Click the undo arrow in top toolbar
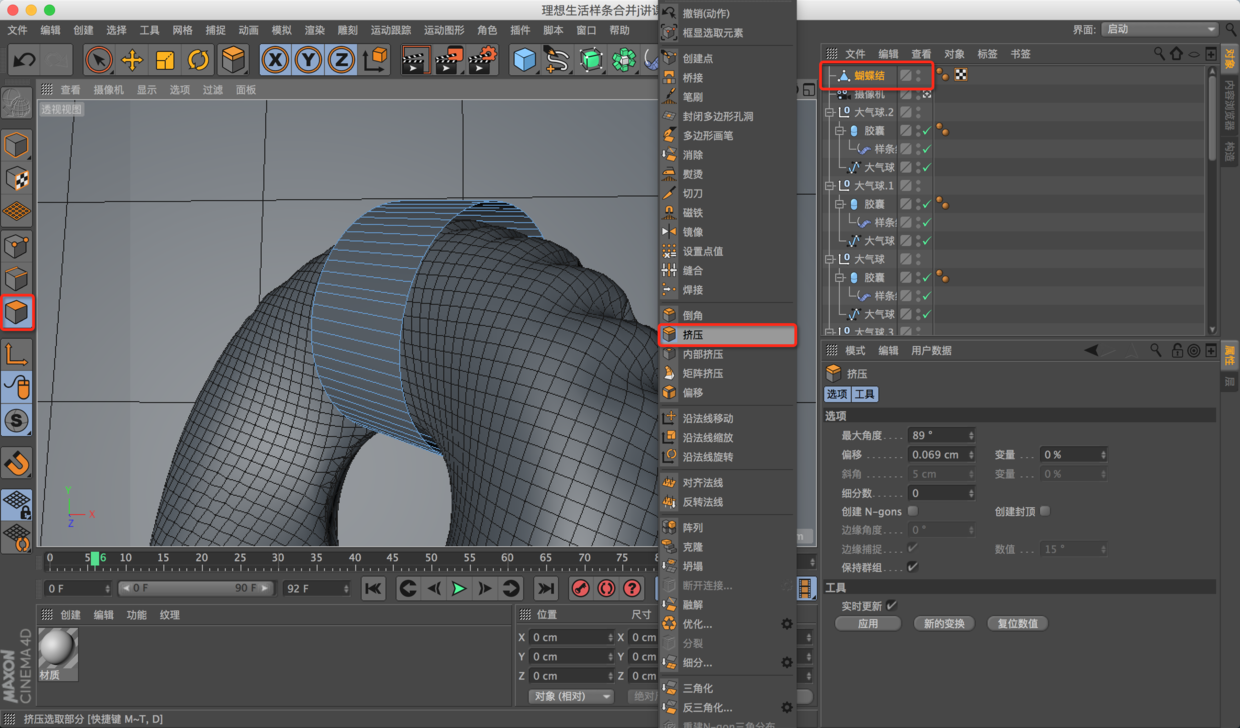Screen dimensions: 1240x728 click(24, 60)
